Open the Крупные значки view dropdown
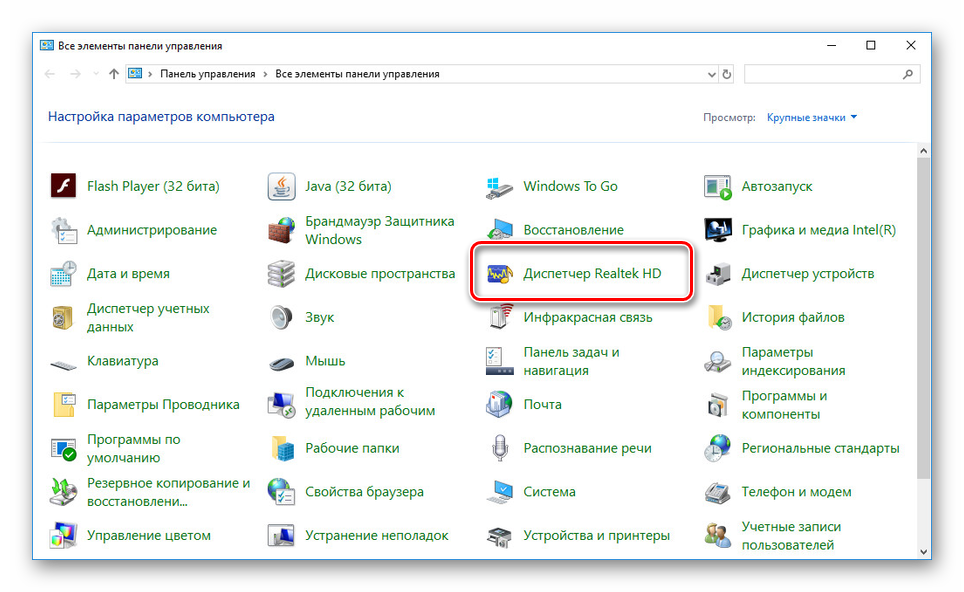The height and width of the screenshot is (592, 964). pos(812,117)
